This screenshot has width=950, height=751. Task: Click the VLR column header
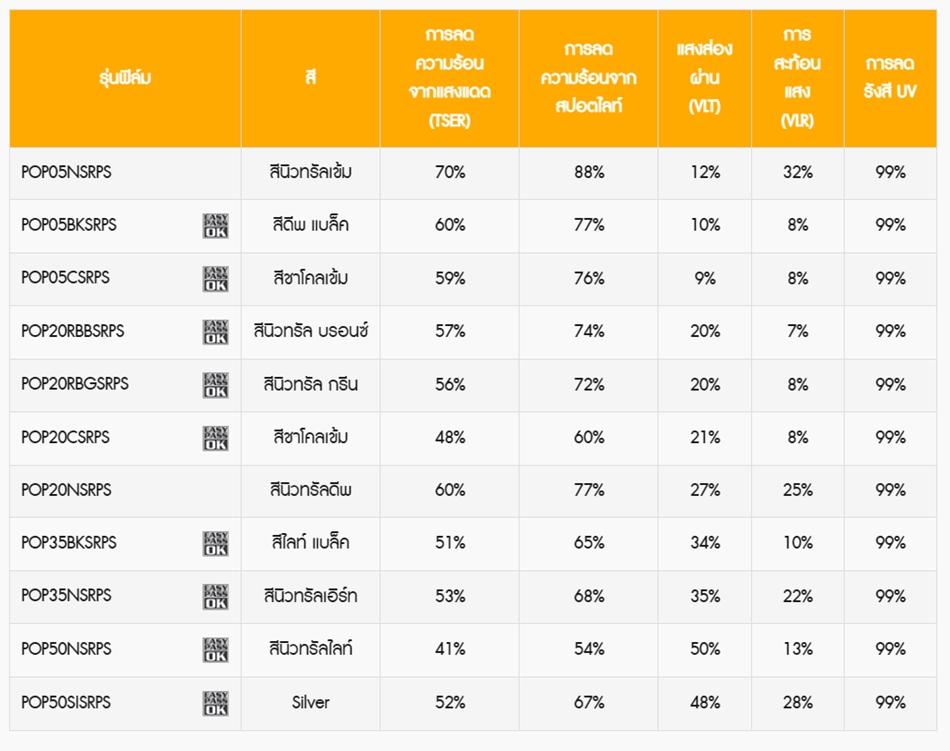[x=797, y=78]
